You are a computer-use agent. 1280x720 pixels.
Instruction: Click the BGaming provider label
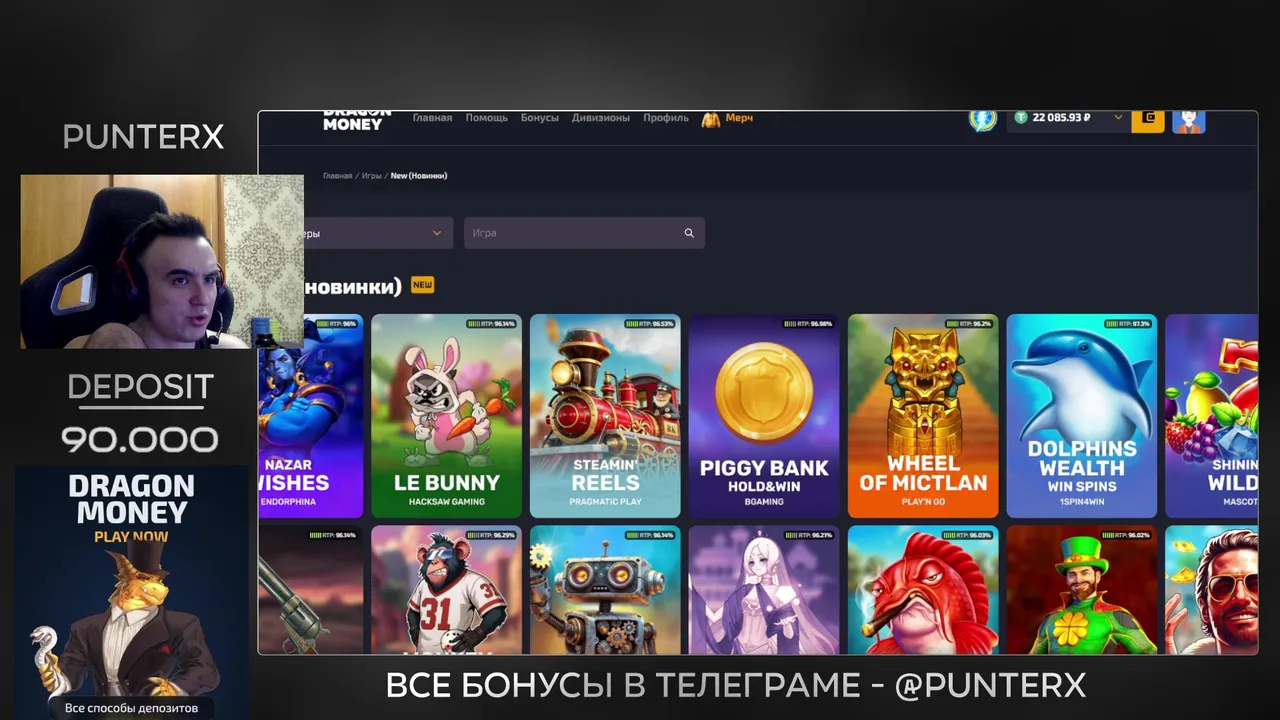click(764, 502)
